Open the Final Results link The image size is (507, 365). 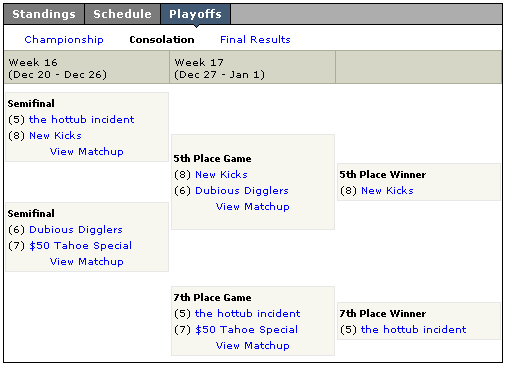255,40
